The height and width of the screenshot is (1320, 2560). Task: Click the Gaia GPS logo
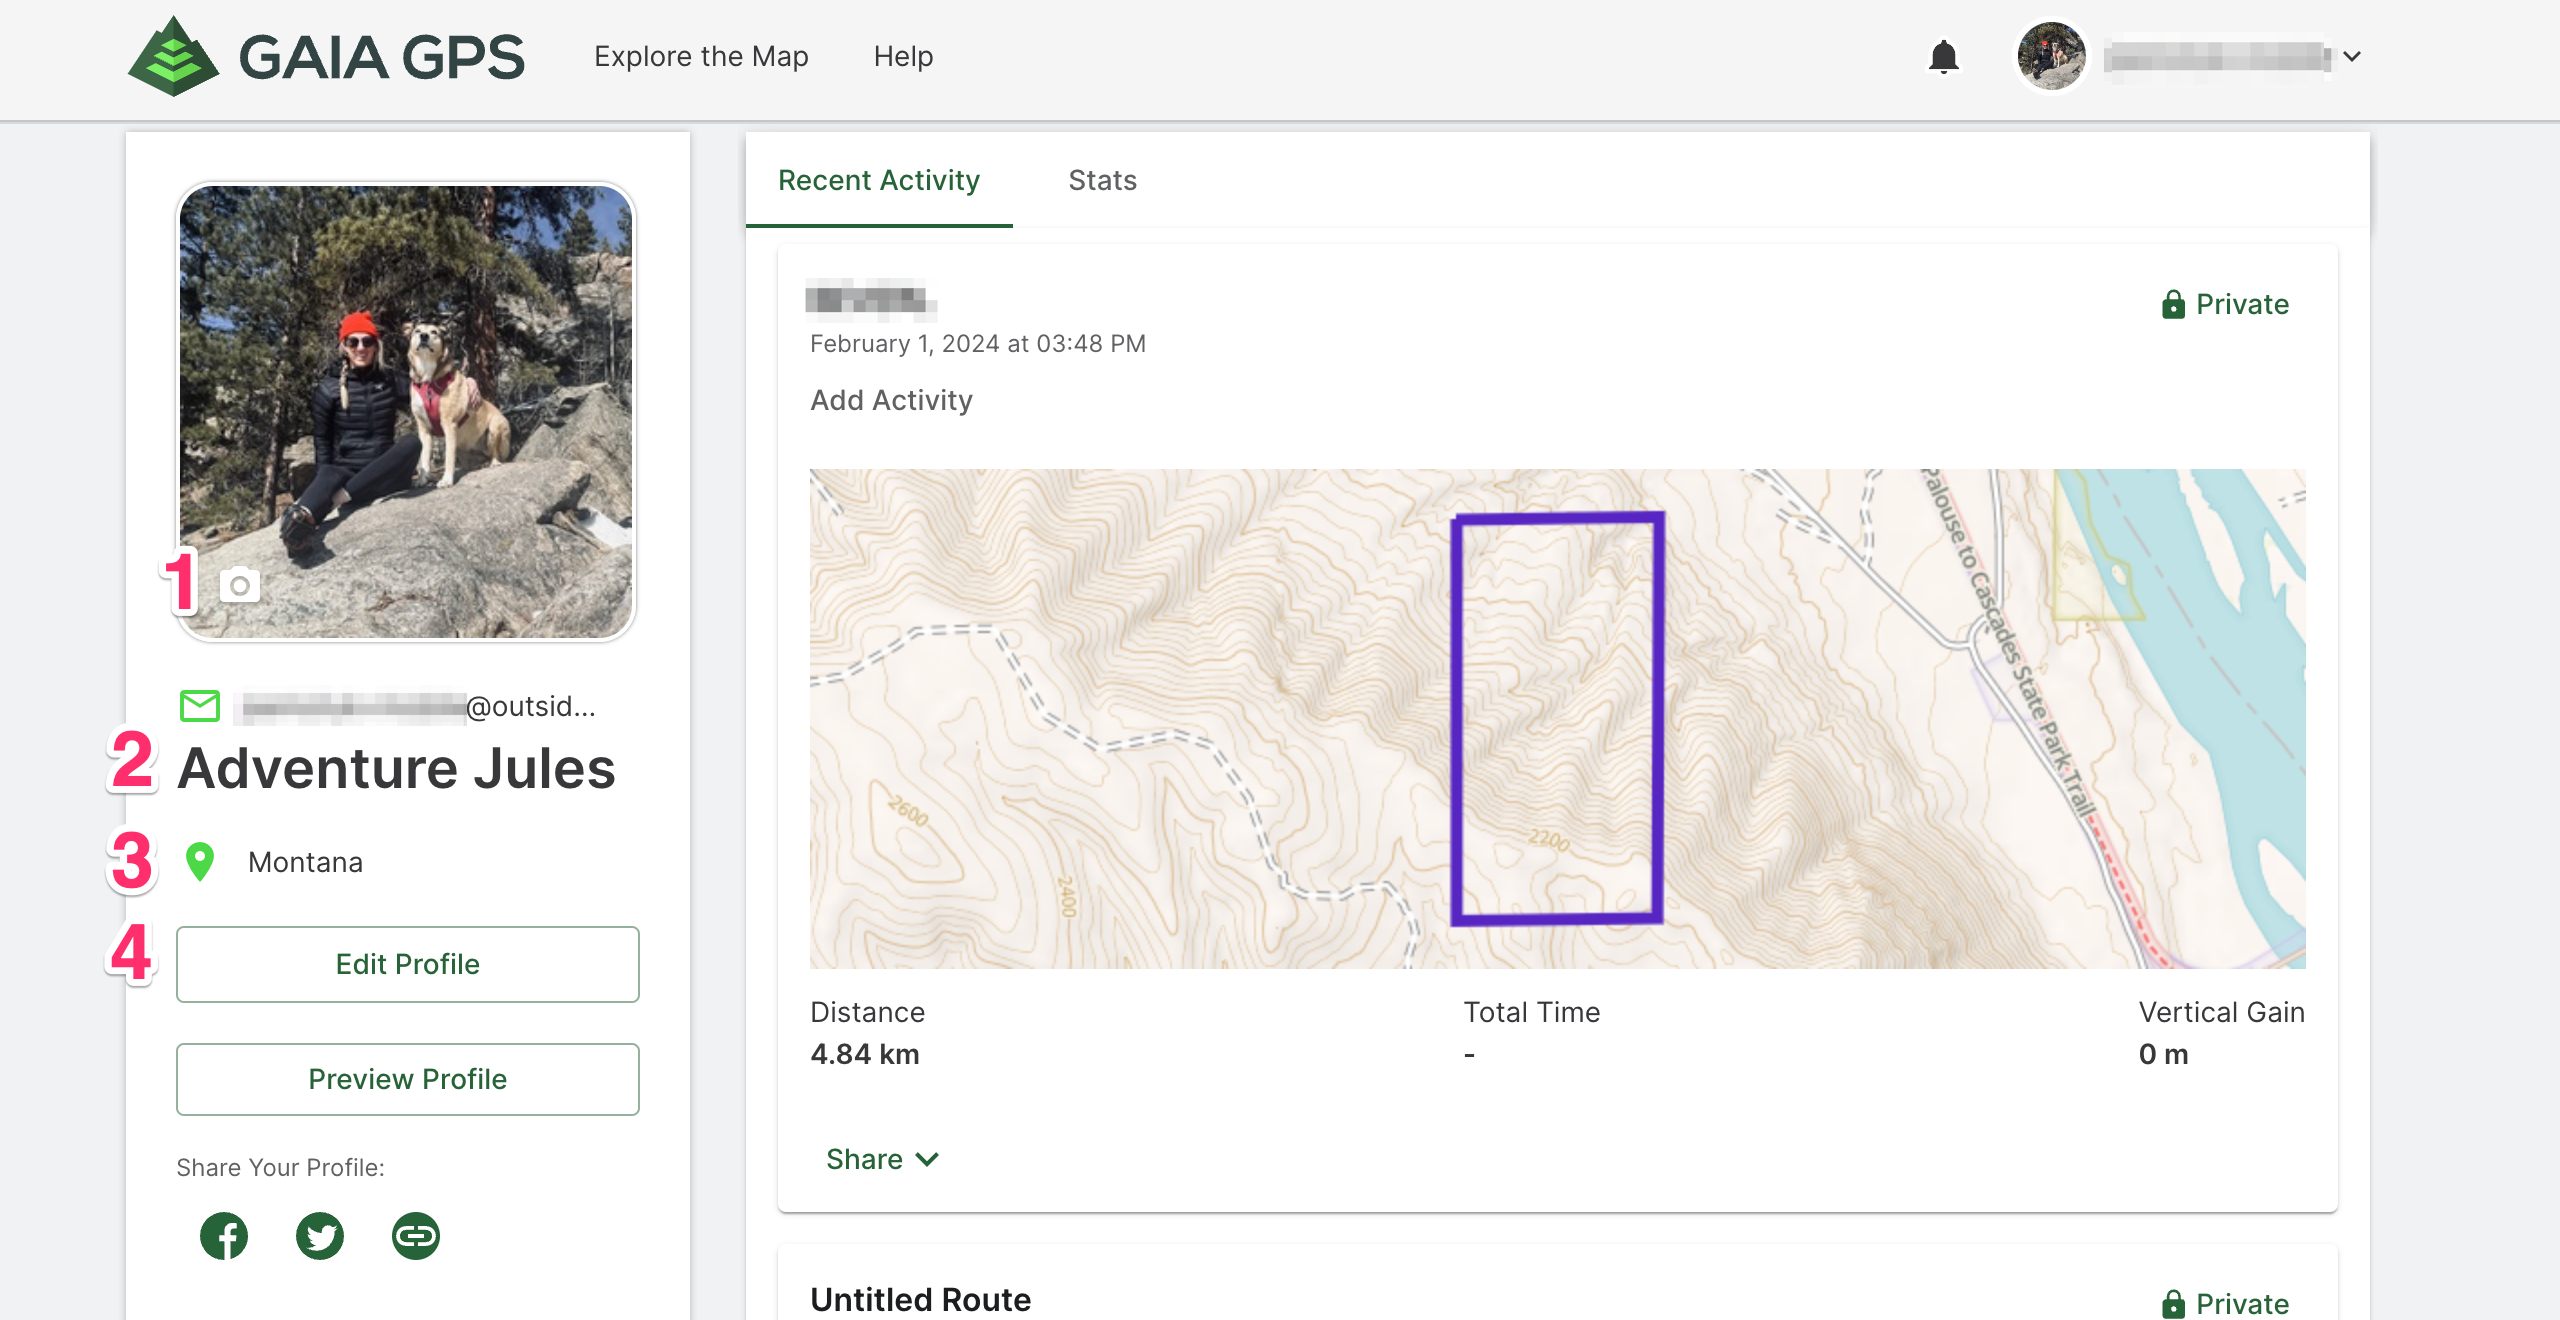[x=326, y=56]
